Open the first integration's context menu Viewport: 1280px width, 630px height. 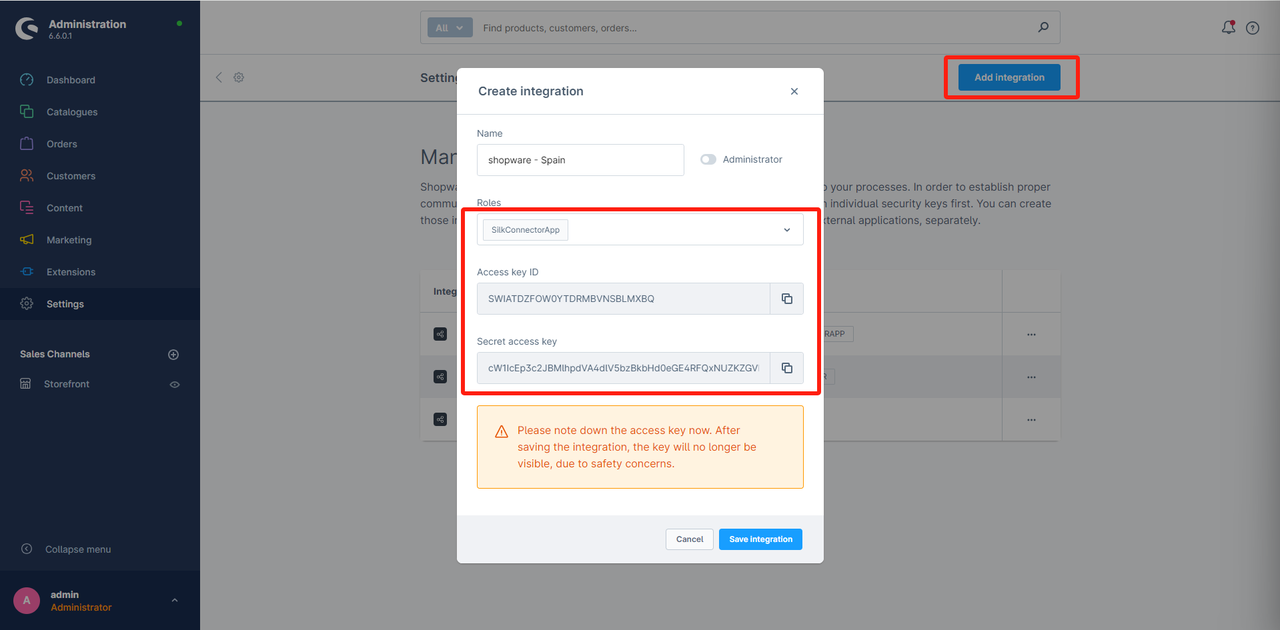pyautogui.click(x=1030, y=334)
